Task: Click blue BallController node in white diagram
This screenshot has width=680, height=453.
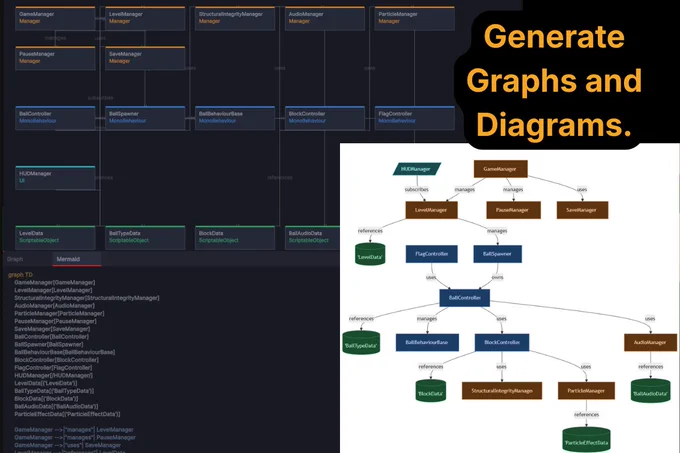Action: (x=464, y=298)
